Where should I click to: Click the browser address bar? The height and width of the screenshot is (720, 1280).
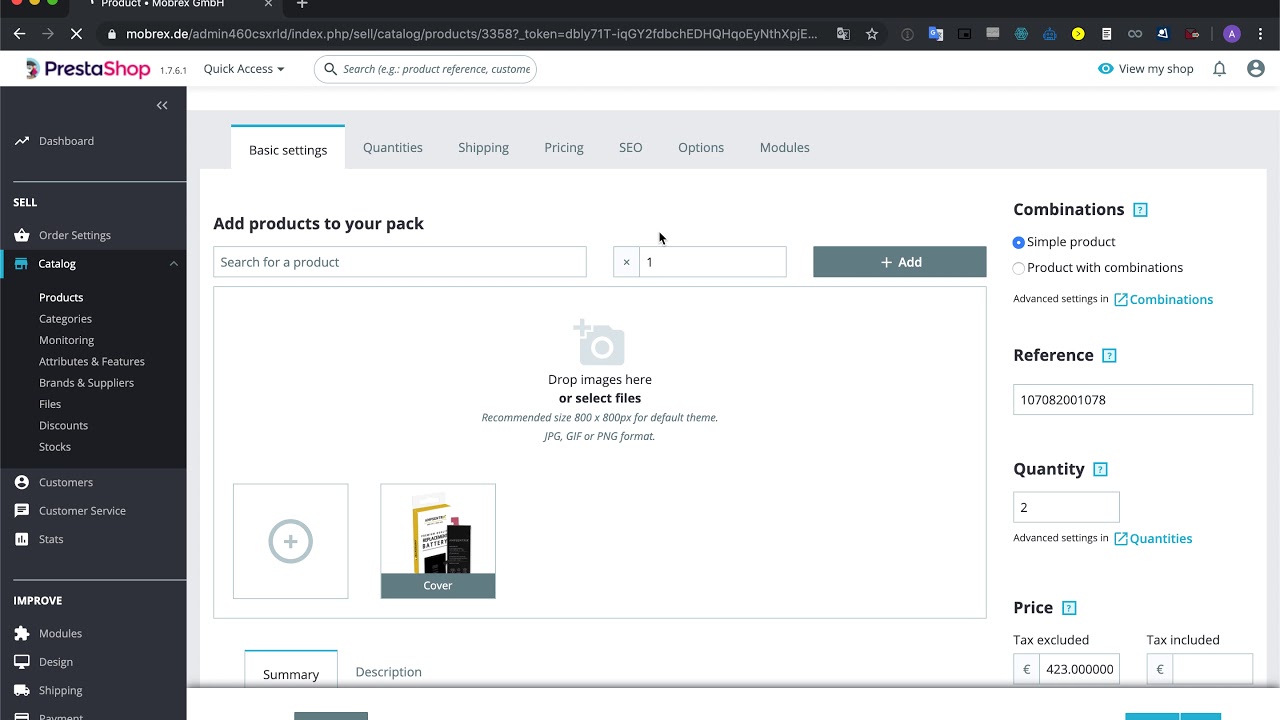pos(472,34)
